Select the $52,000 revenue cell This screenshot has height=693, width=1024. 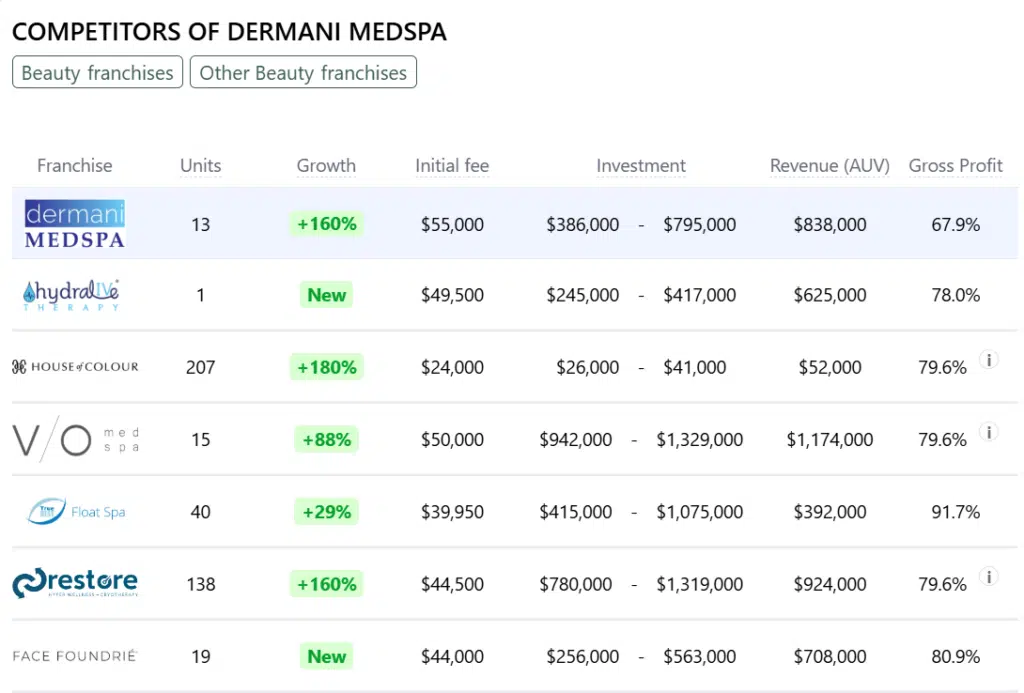pyautogui.click(x=829, y=367)
